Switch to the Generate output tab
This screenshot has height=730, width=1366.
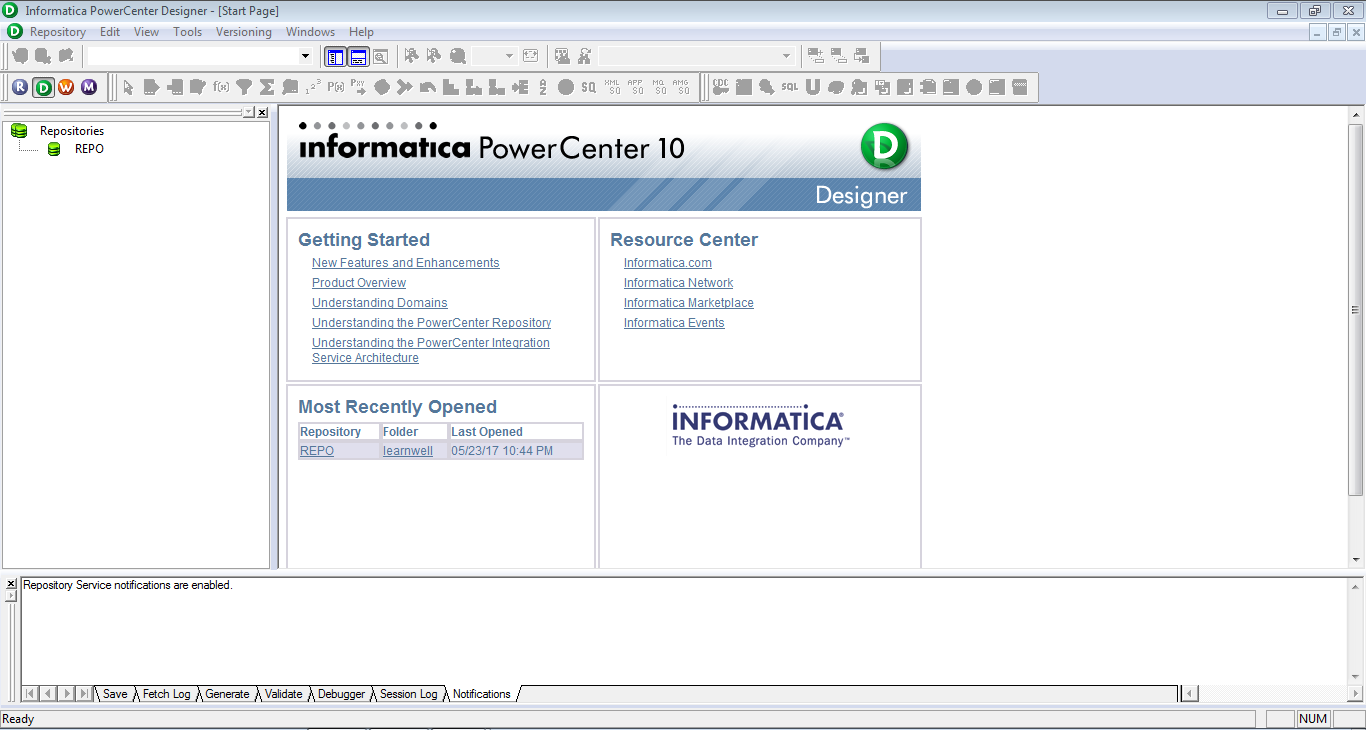click(227, 694)
